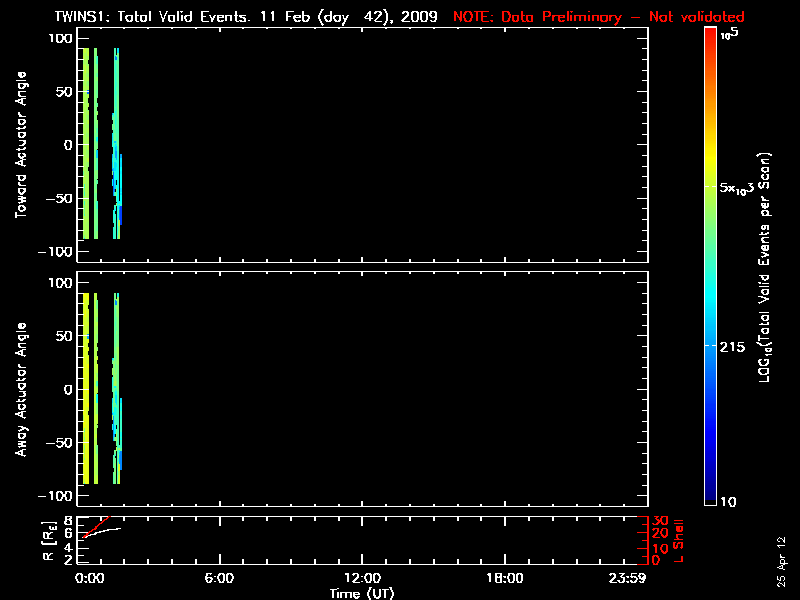
Task: Click the '25 Apr 12' date stamp
Action: (x=781, y=555)
